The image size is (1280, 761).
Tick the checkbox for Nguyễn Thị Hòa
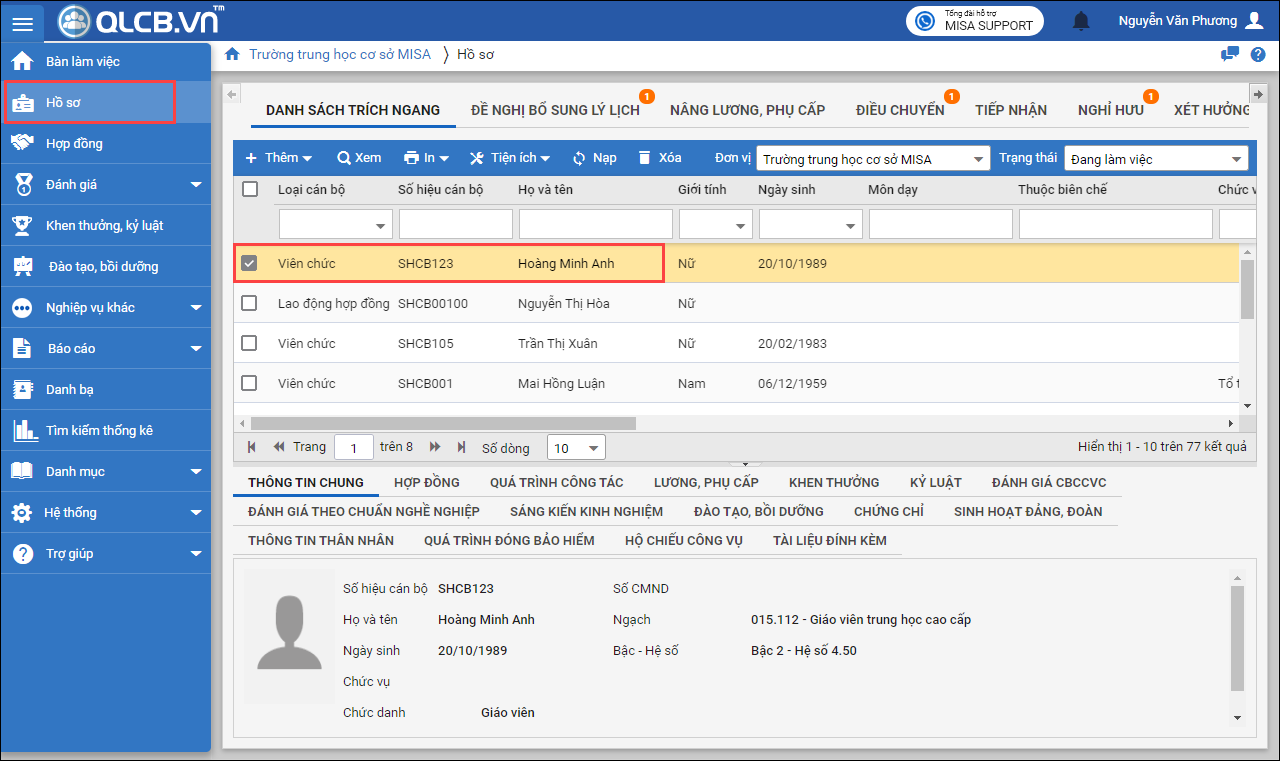click(250, 303)
